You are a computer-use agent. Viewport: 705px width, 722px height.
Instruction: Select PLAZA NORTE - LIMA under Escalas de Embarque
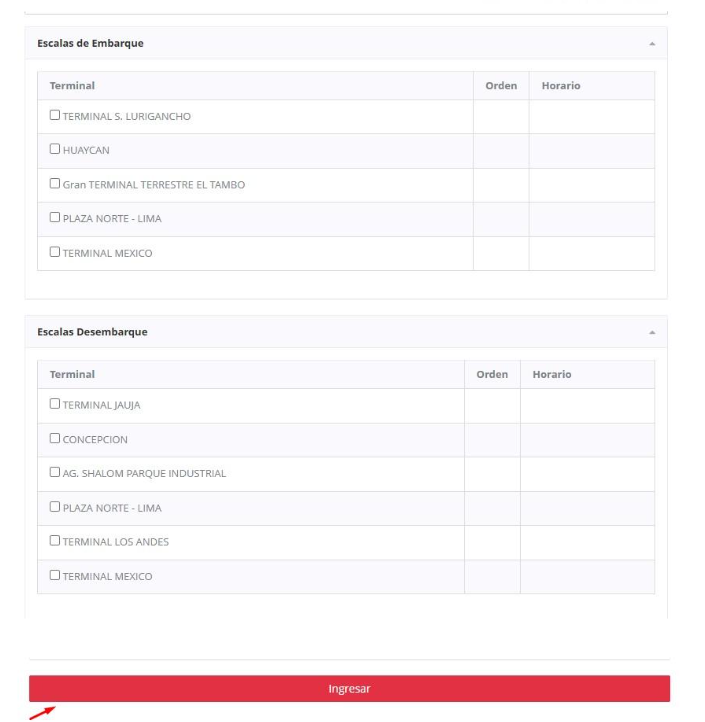click(x=55, y=218)
